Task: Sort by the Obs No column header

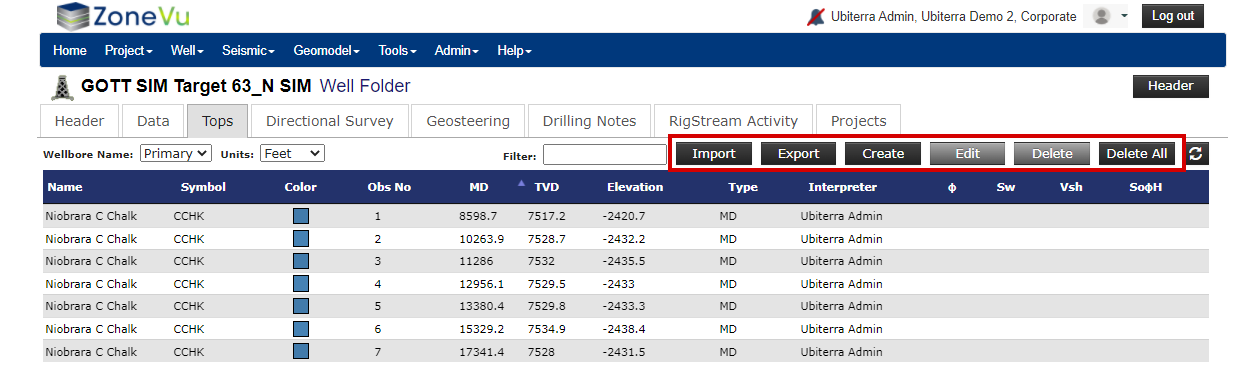Action: coord(389,187)
